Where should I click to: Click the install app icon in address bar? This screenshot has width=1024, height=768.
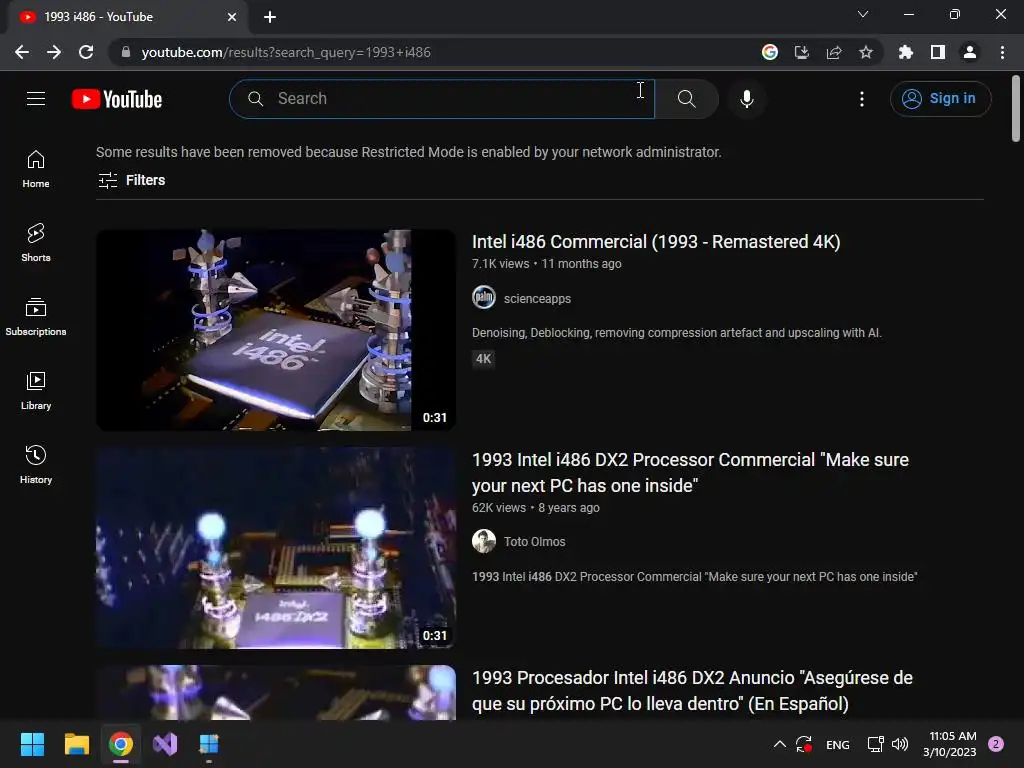802,52
